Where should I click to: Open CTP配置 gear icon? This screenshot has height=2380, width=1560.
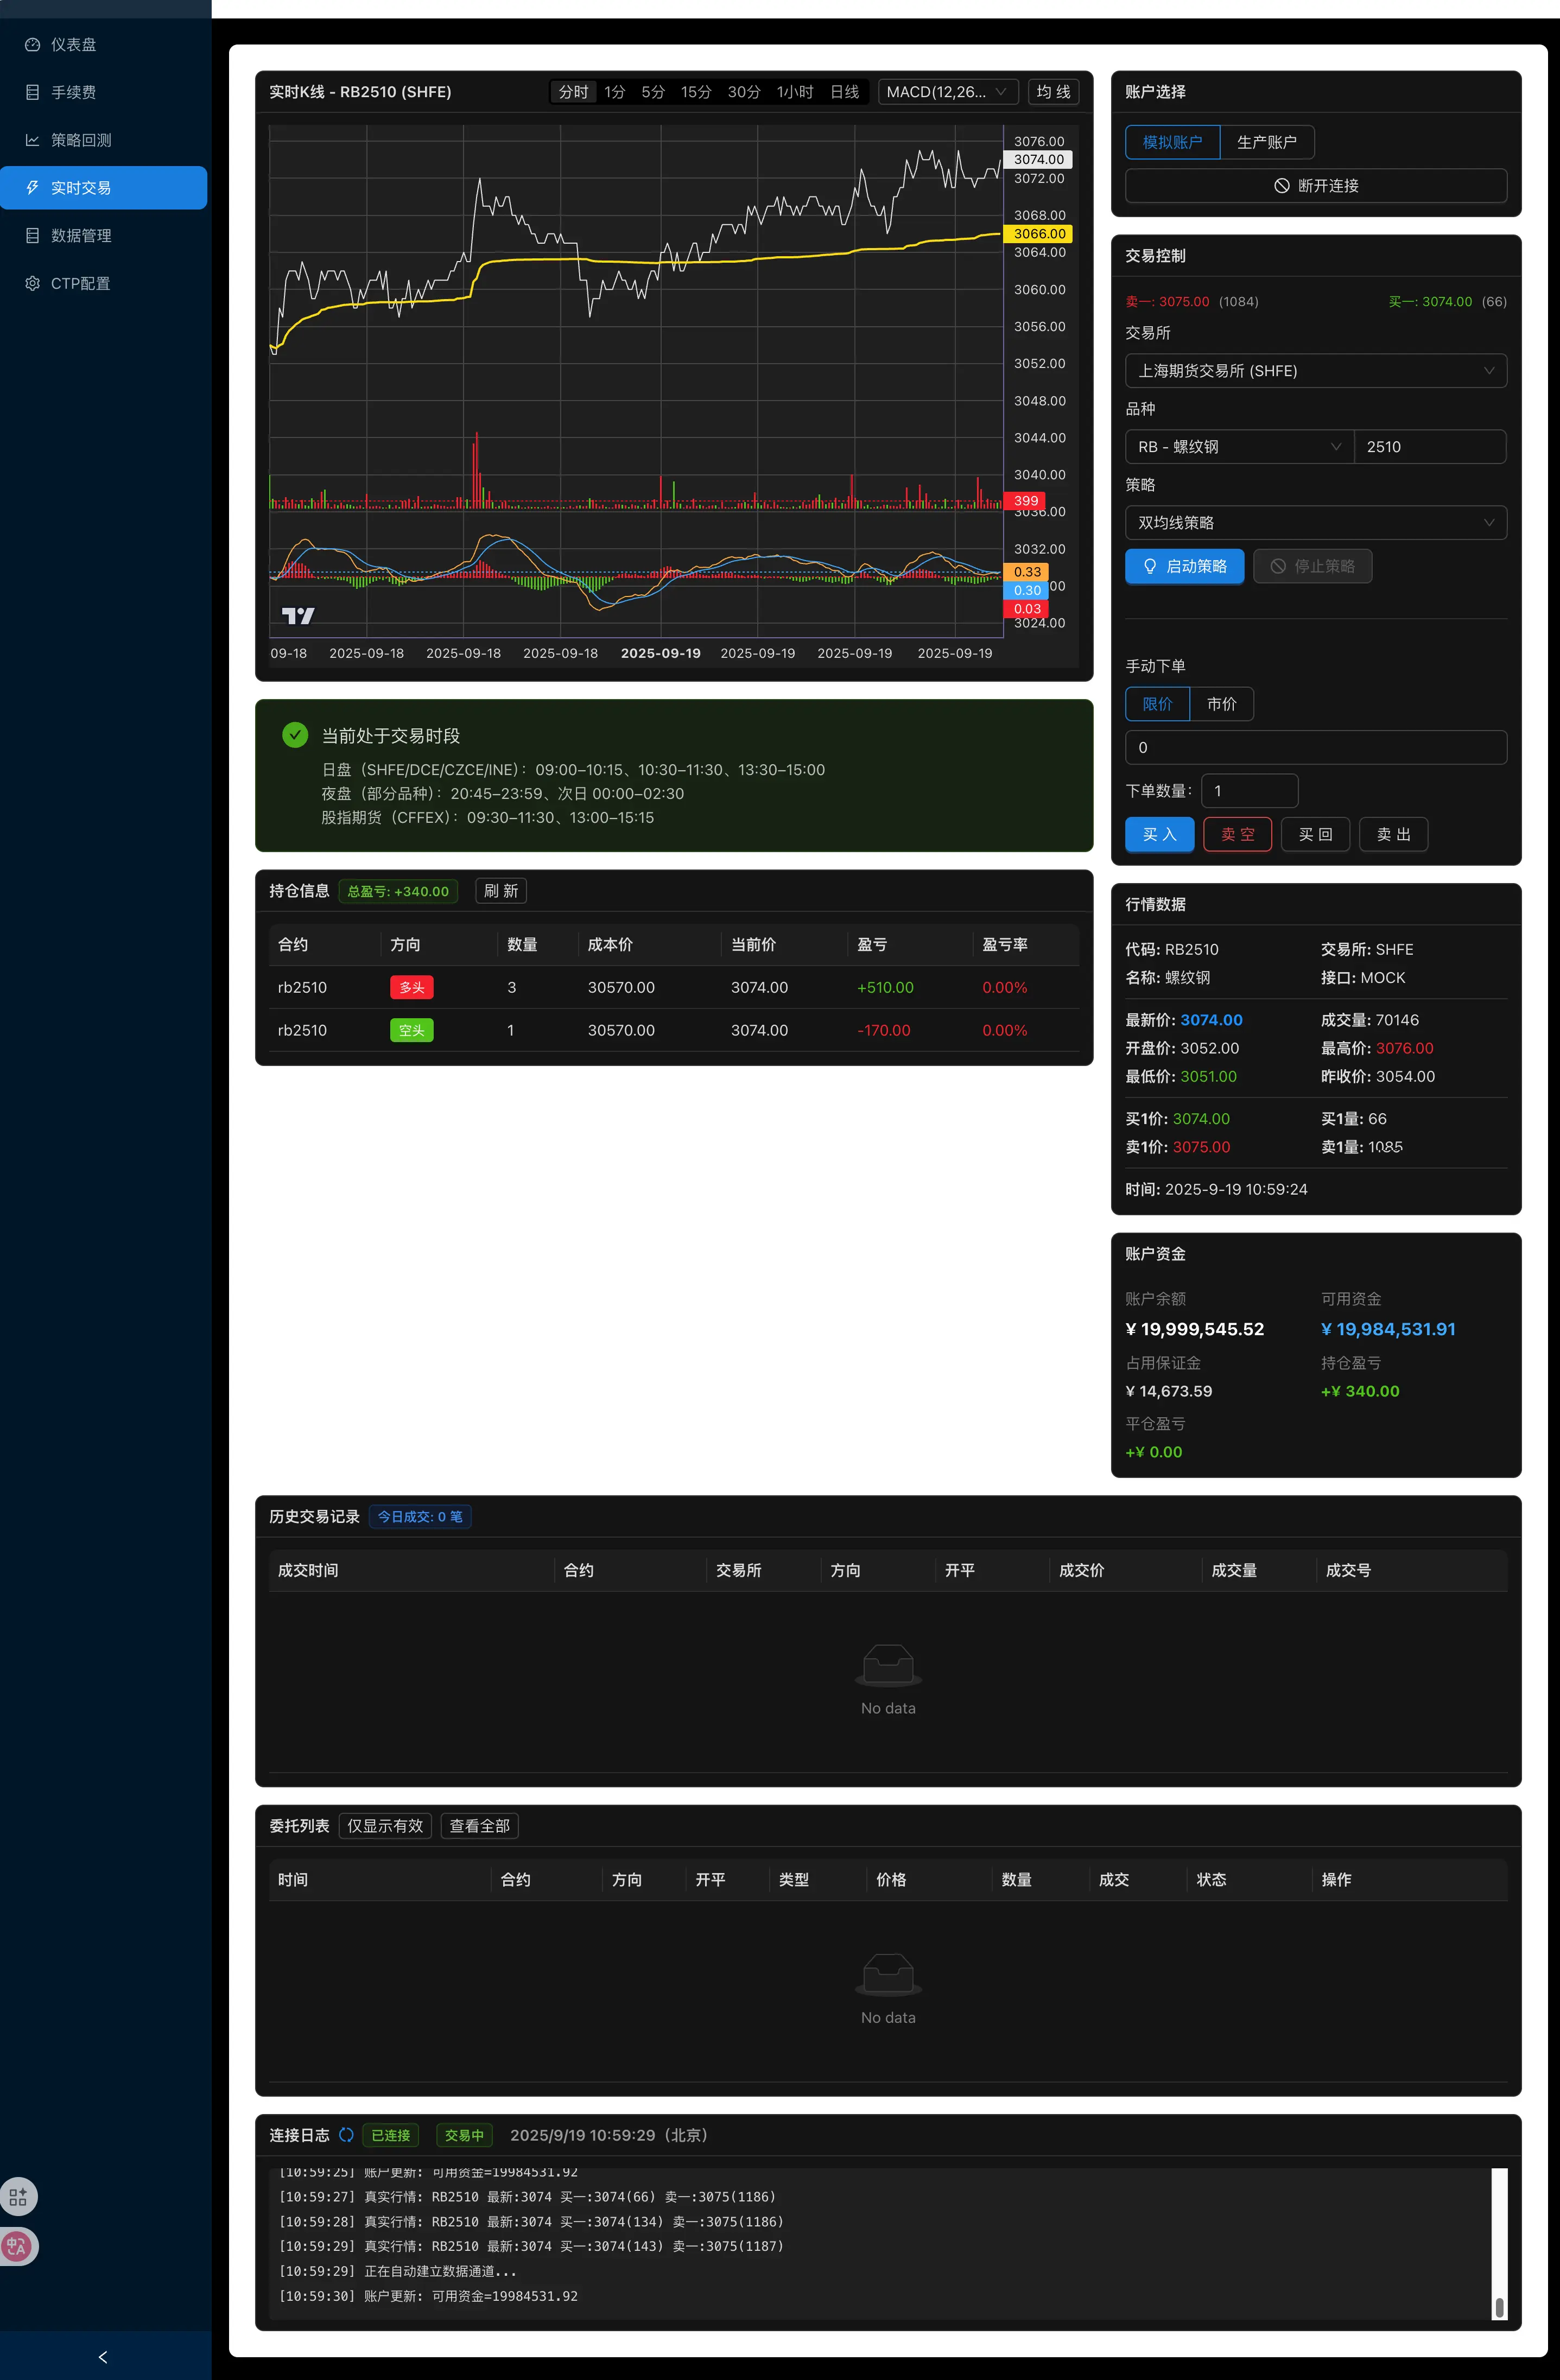(x=32, y=284)
